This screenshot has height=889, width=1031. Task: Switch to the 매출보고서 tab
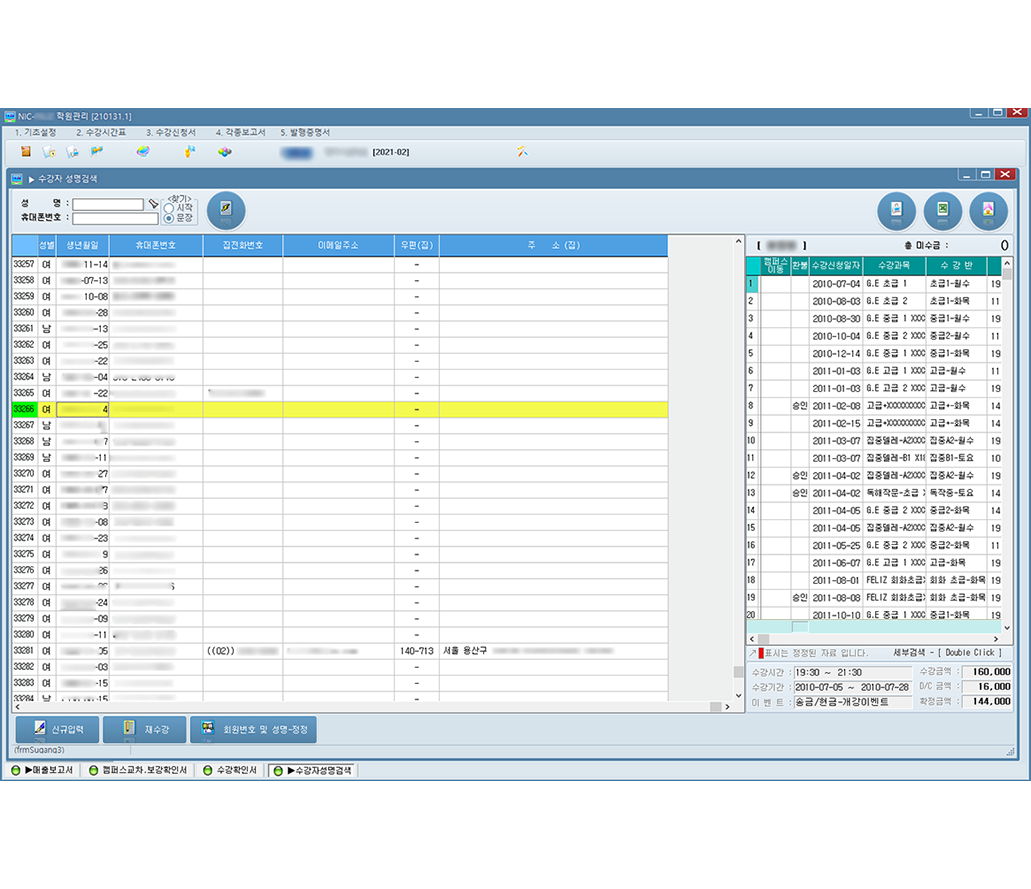click(42, 771)
